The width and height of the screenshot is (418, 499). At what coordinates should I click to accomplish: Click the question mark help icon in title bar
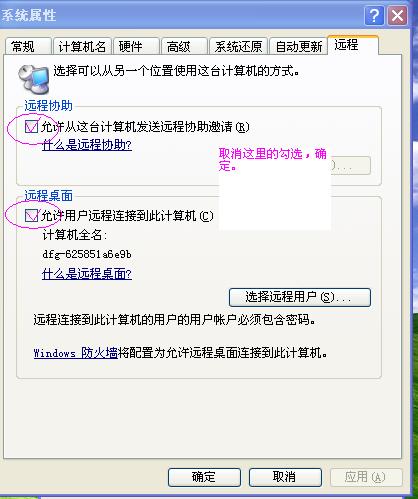tap(374, 15)
